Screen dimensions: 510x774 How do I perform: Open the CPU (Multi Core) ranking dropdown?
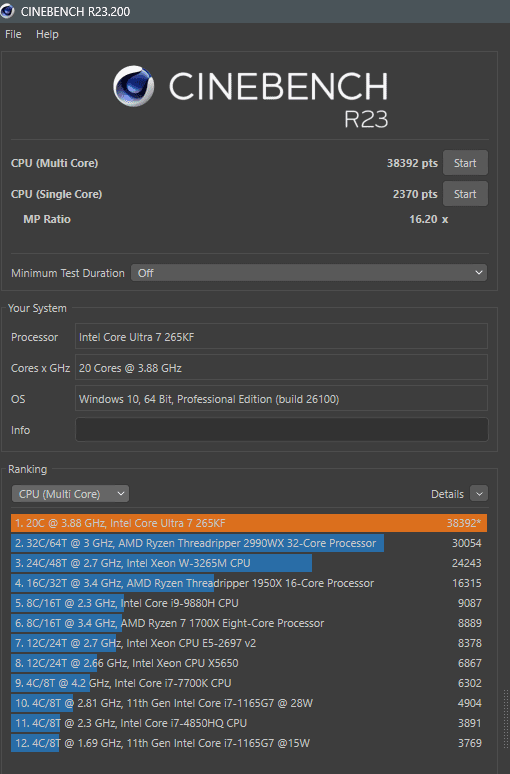(71, 494)
